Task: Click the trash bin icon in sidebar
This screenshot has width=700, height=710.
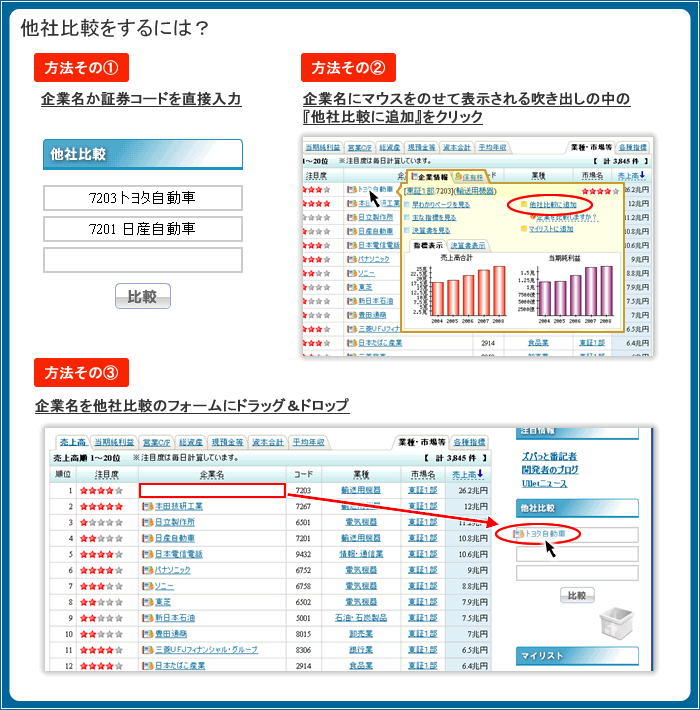Action: pyautogui.click(x=617, y=623)
